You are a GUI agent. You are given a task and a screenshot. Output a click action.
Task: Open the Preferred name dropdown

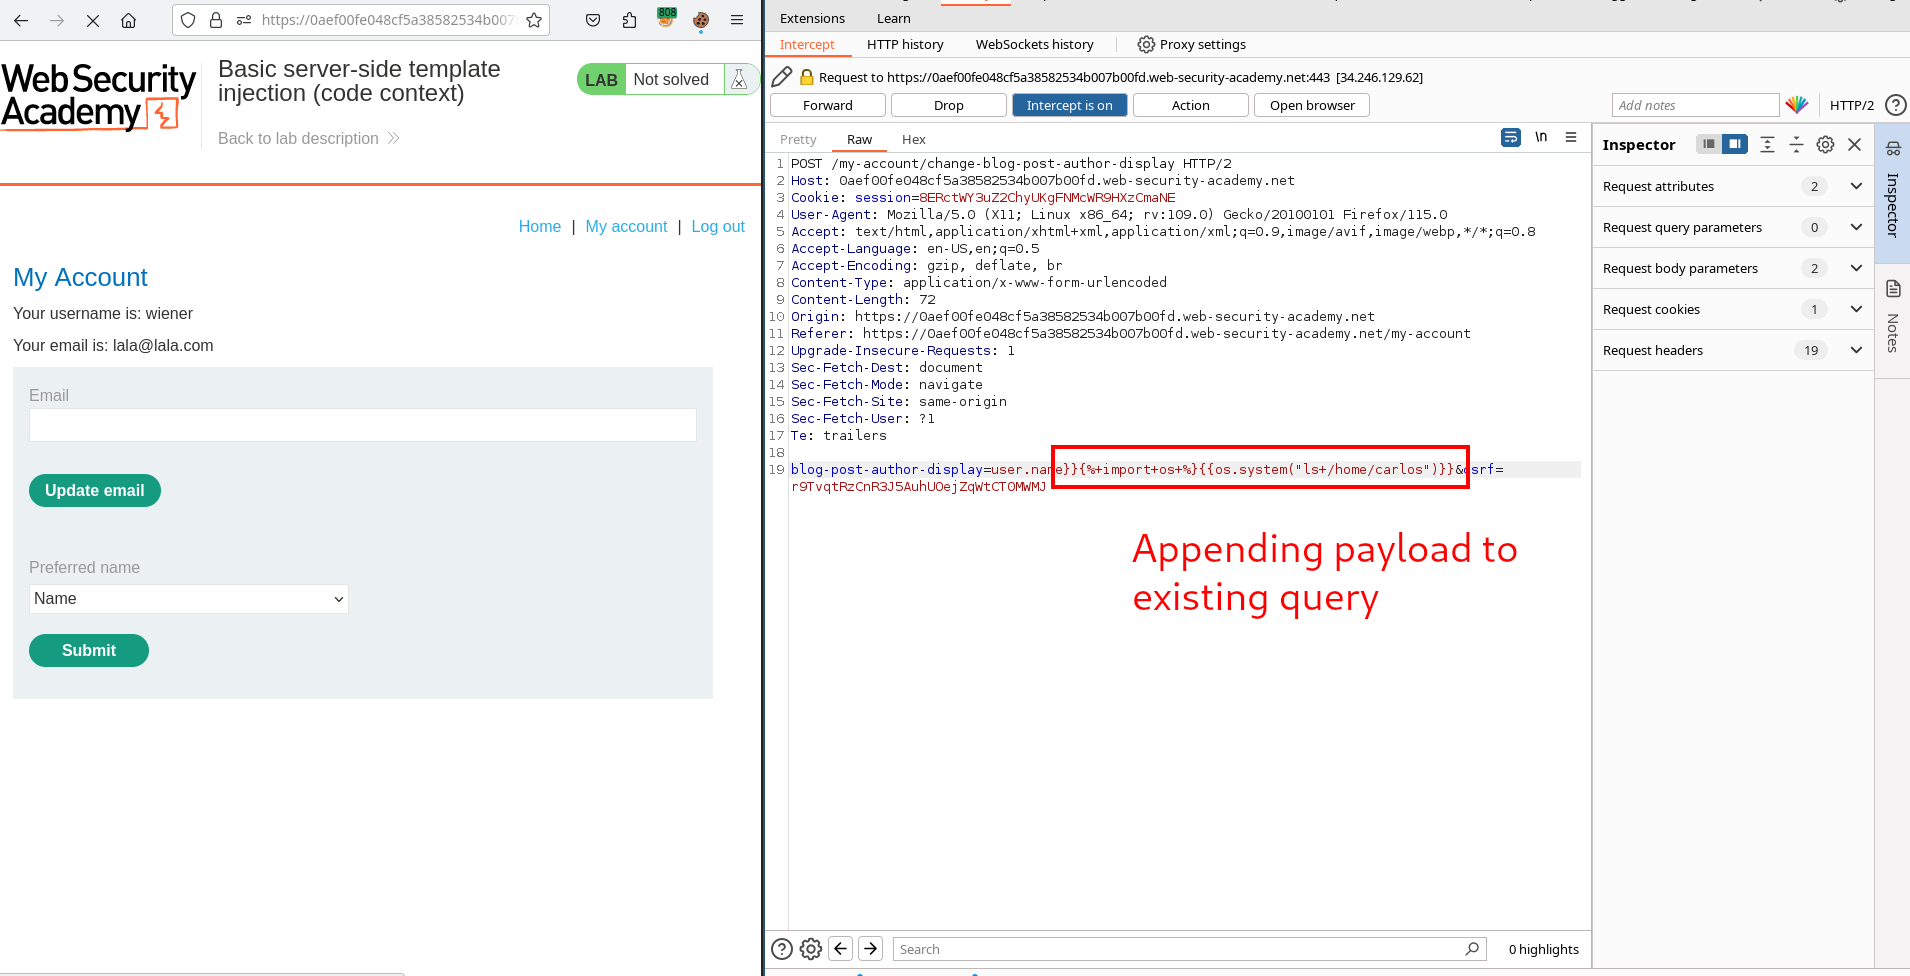(189, 599)
